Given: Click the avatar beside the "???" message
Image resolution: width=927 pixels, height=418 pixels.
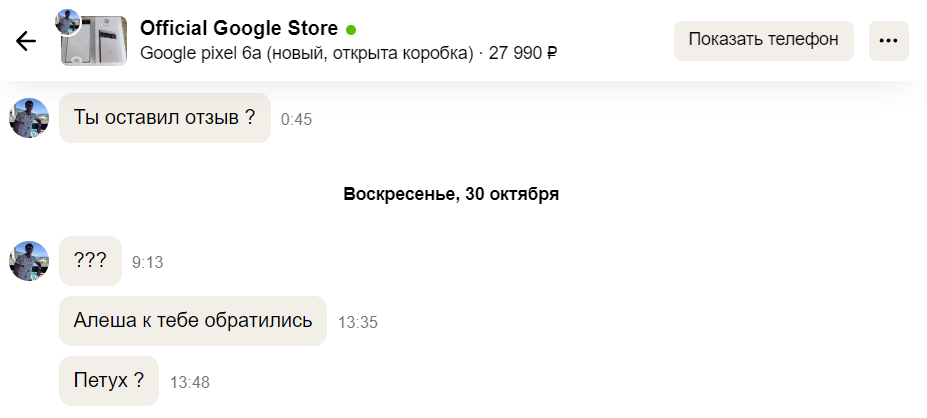Looking at the screenshot, I should 29,261.
